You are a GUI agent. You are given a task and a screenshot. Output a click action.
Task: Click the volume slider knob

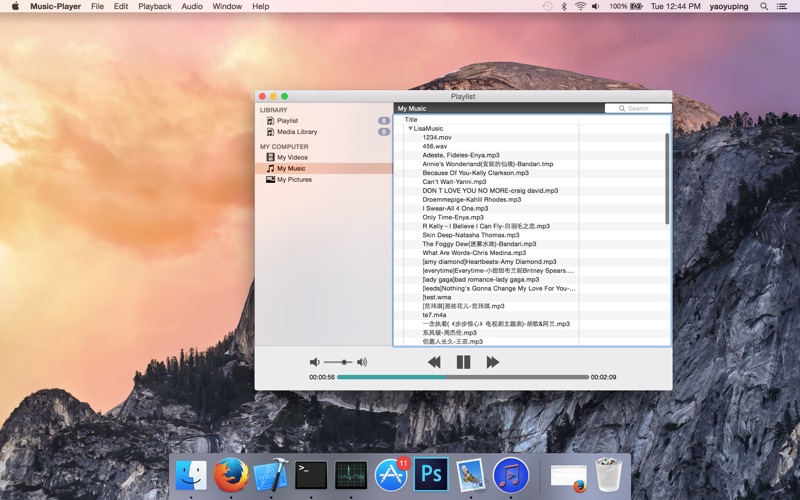click(x=345, y=362)
